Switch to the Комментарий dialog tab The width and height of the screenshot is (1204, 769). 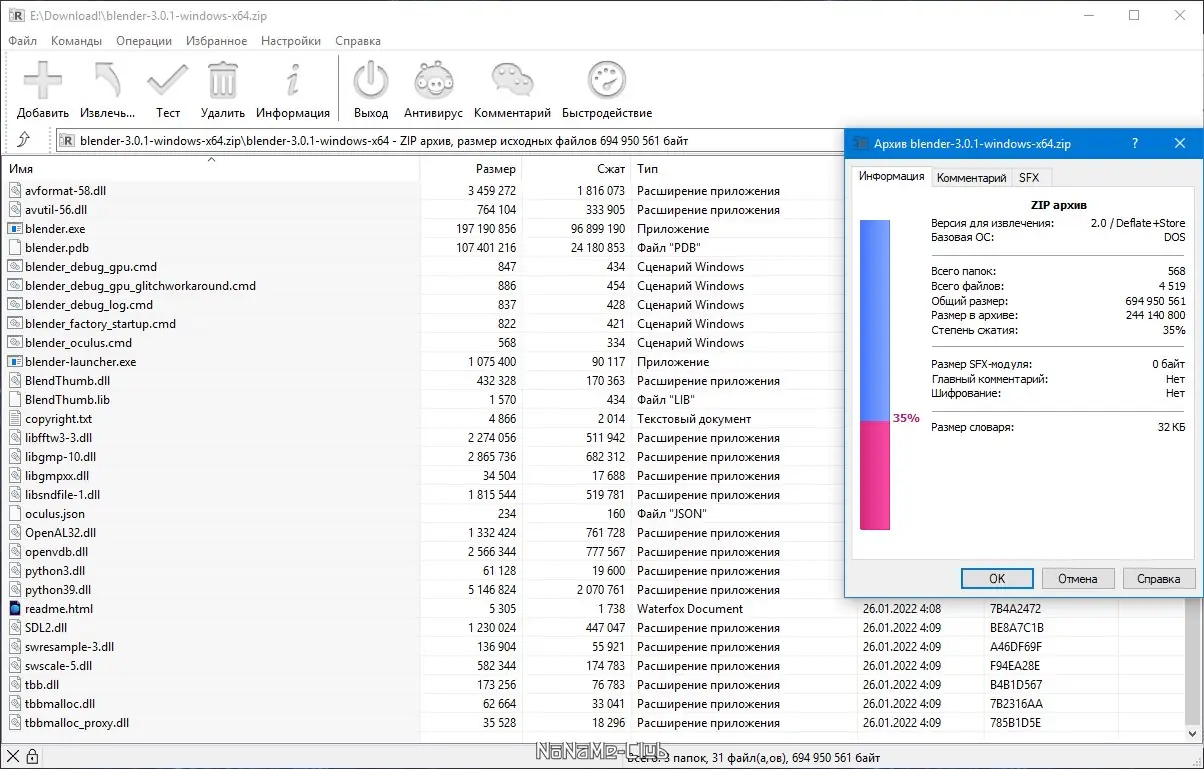pyautogui.click(x=970, y=178)
